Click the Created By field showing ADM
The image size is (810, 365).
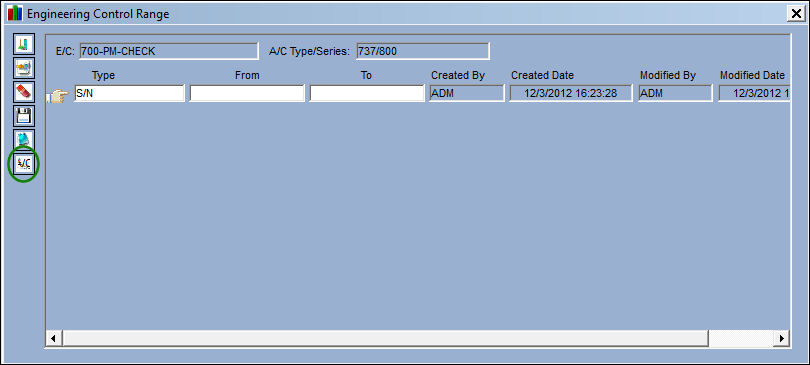point(466,93)
